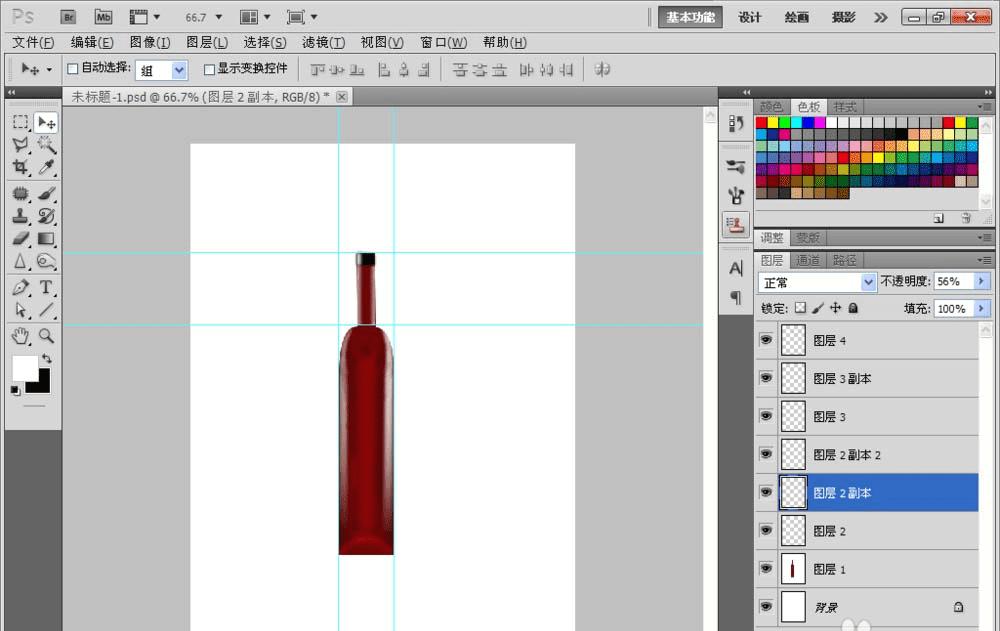Check the 显示变换控件 option
This screenshot has height=631, width=1000.
209,69
